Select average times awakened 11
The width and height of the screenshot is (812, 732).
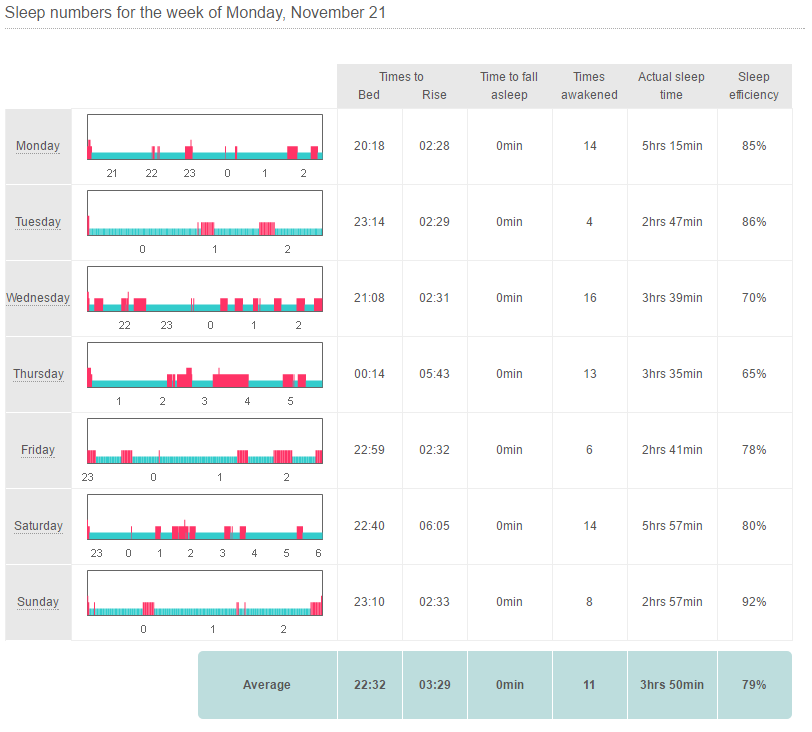click(x=589, y=685)
